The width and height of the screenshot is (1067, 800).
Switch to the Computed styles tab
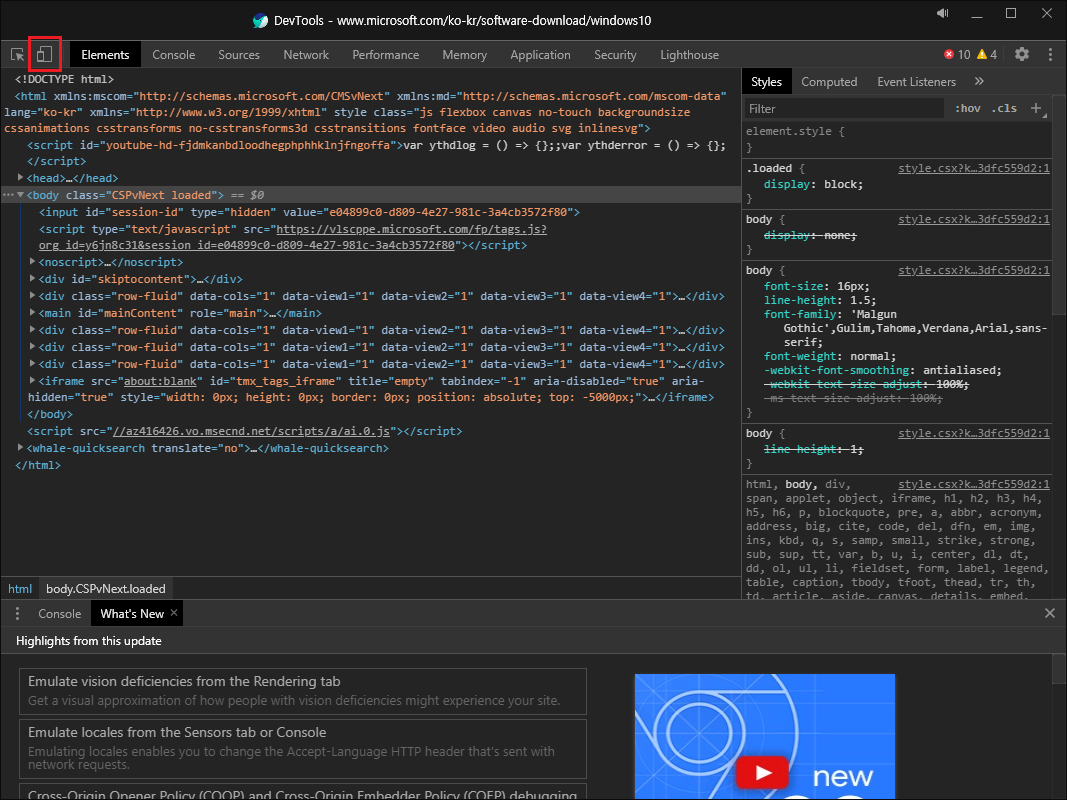[829, 82]
